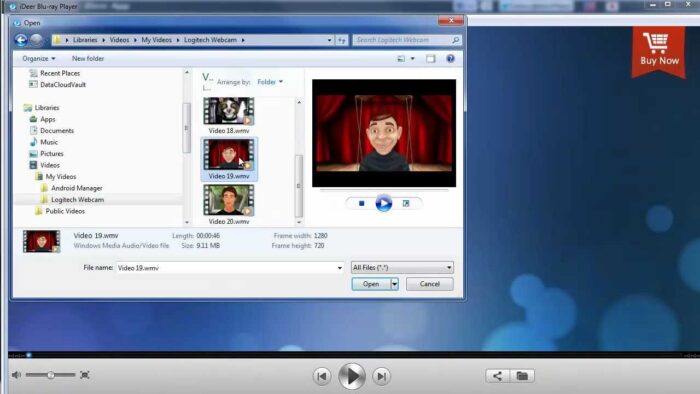Screen dimensions: 700x394
Task: Start playback with main play button
Action: 352,376
